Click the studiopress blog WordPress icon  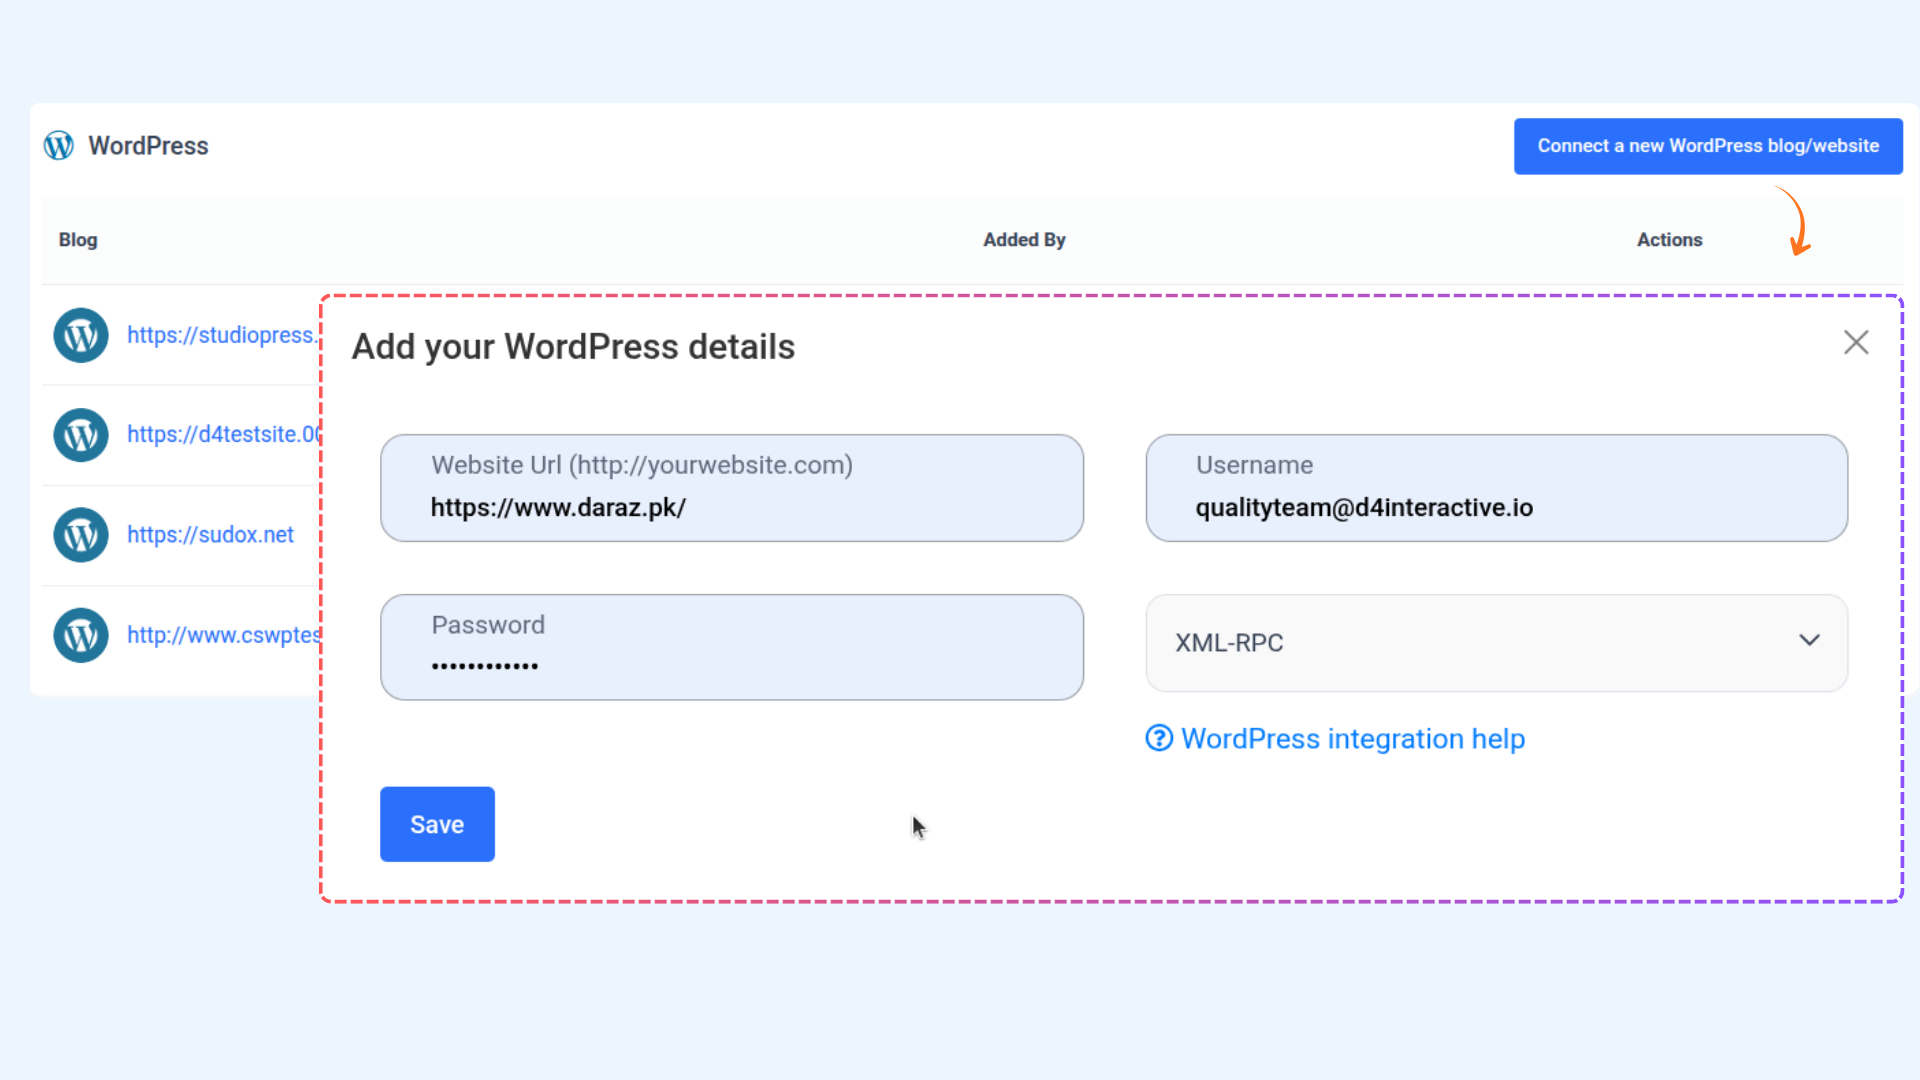point(81,335)
